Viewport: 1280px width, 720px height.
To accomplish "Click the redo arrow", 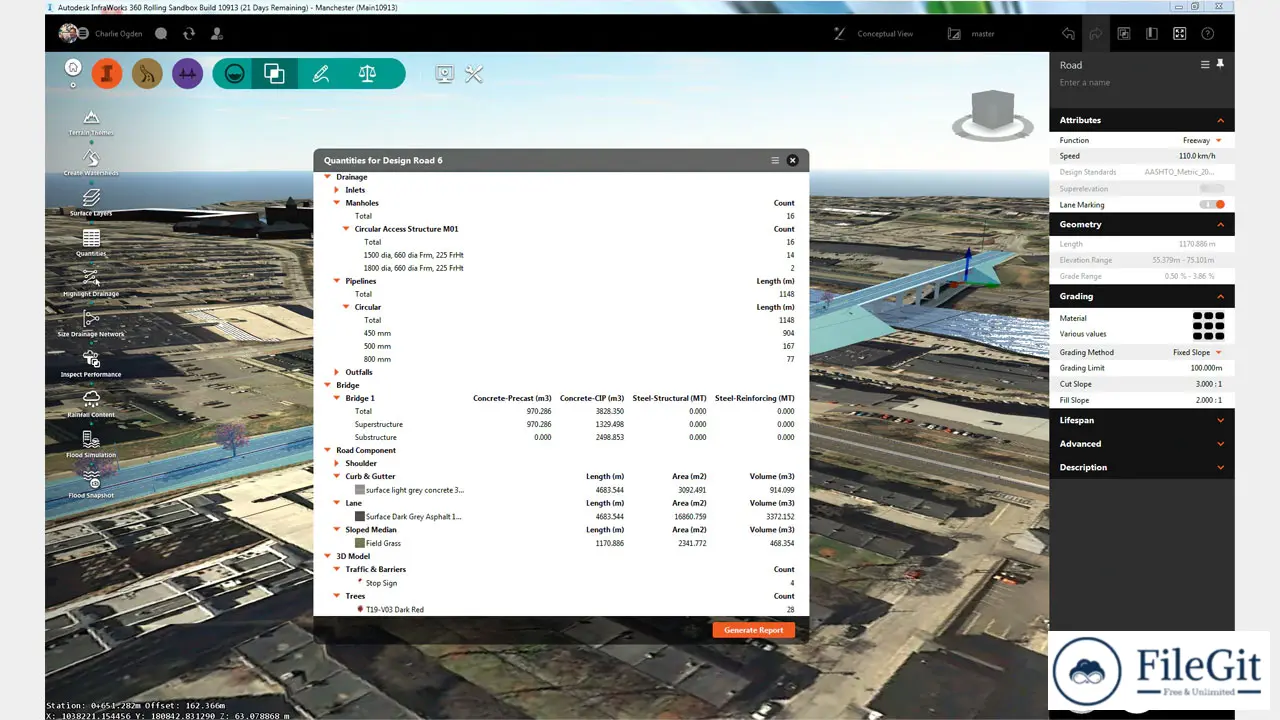I will pos(1096,33).
